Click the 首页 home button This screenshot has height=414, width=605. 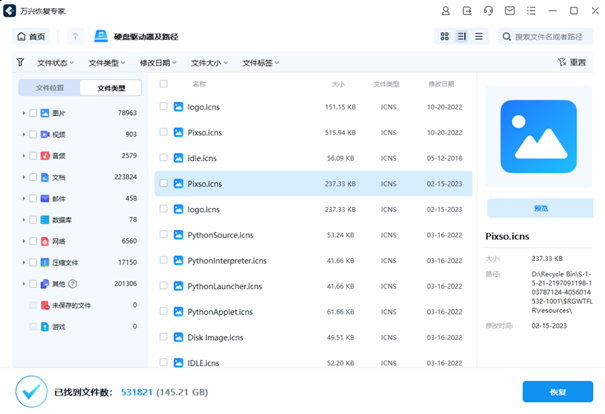[x=32, y=37]
